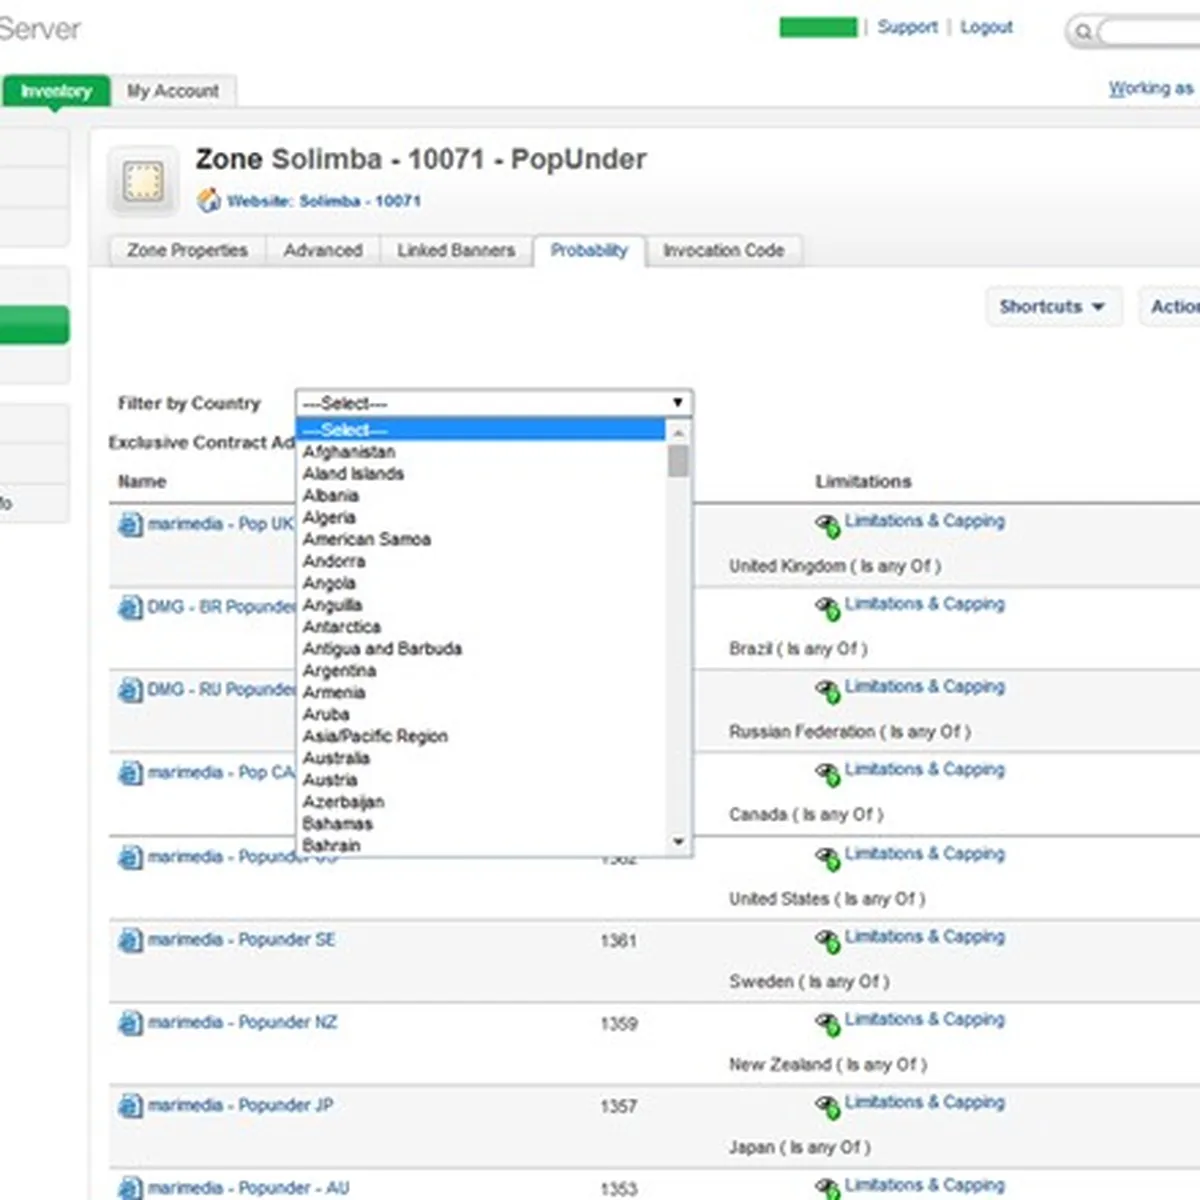Click banner icon for marimedia - Pop CA
The width and height of the screenshot is (1200, 1200).
(130, 773)
